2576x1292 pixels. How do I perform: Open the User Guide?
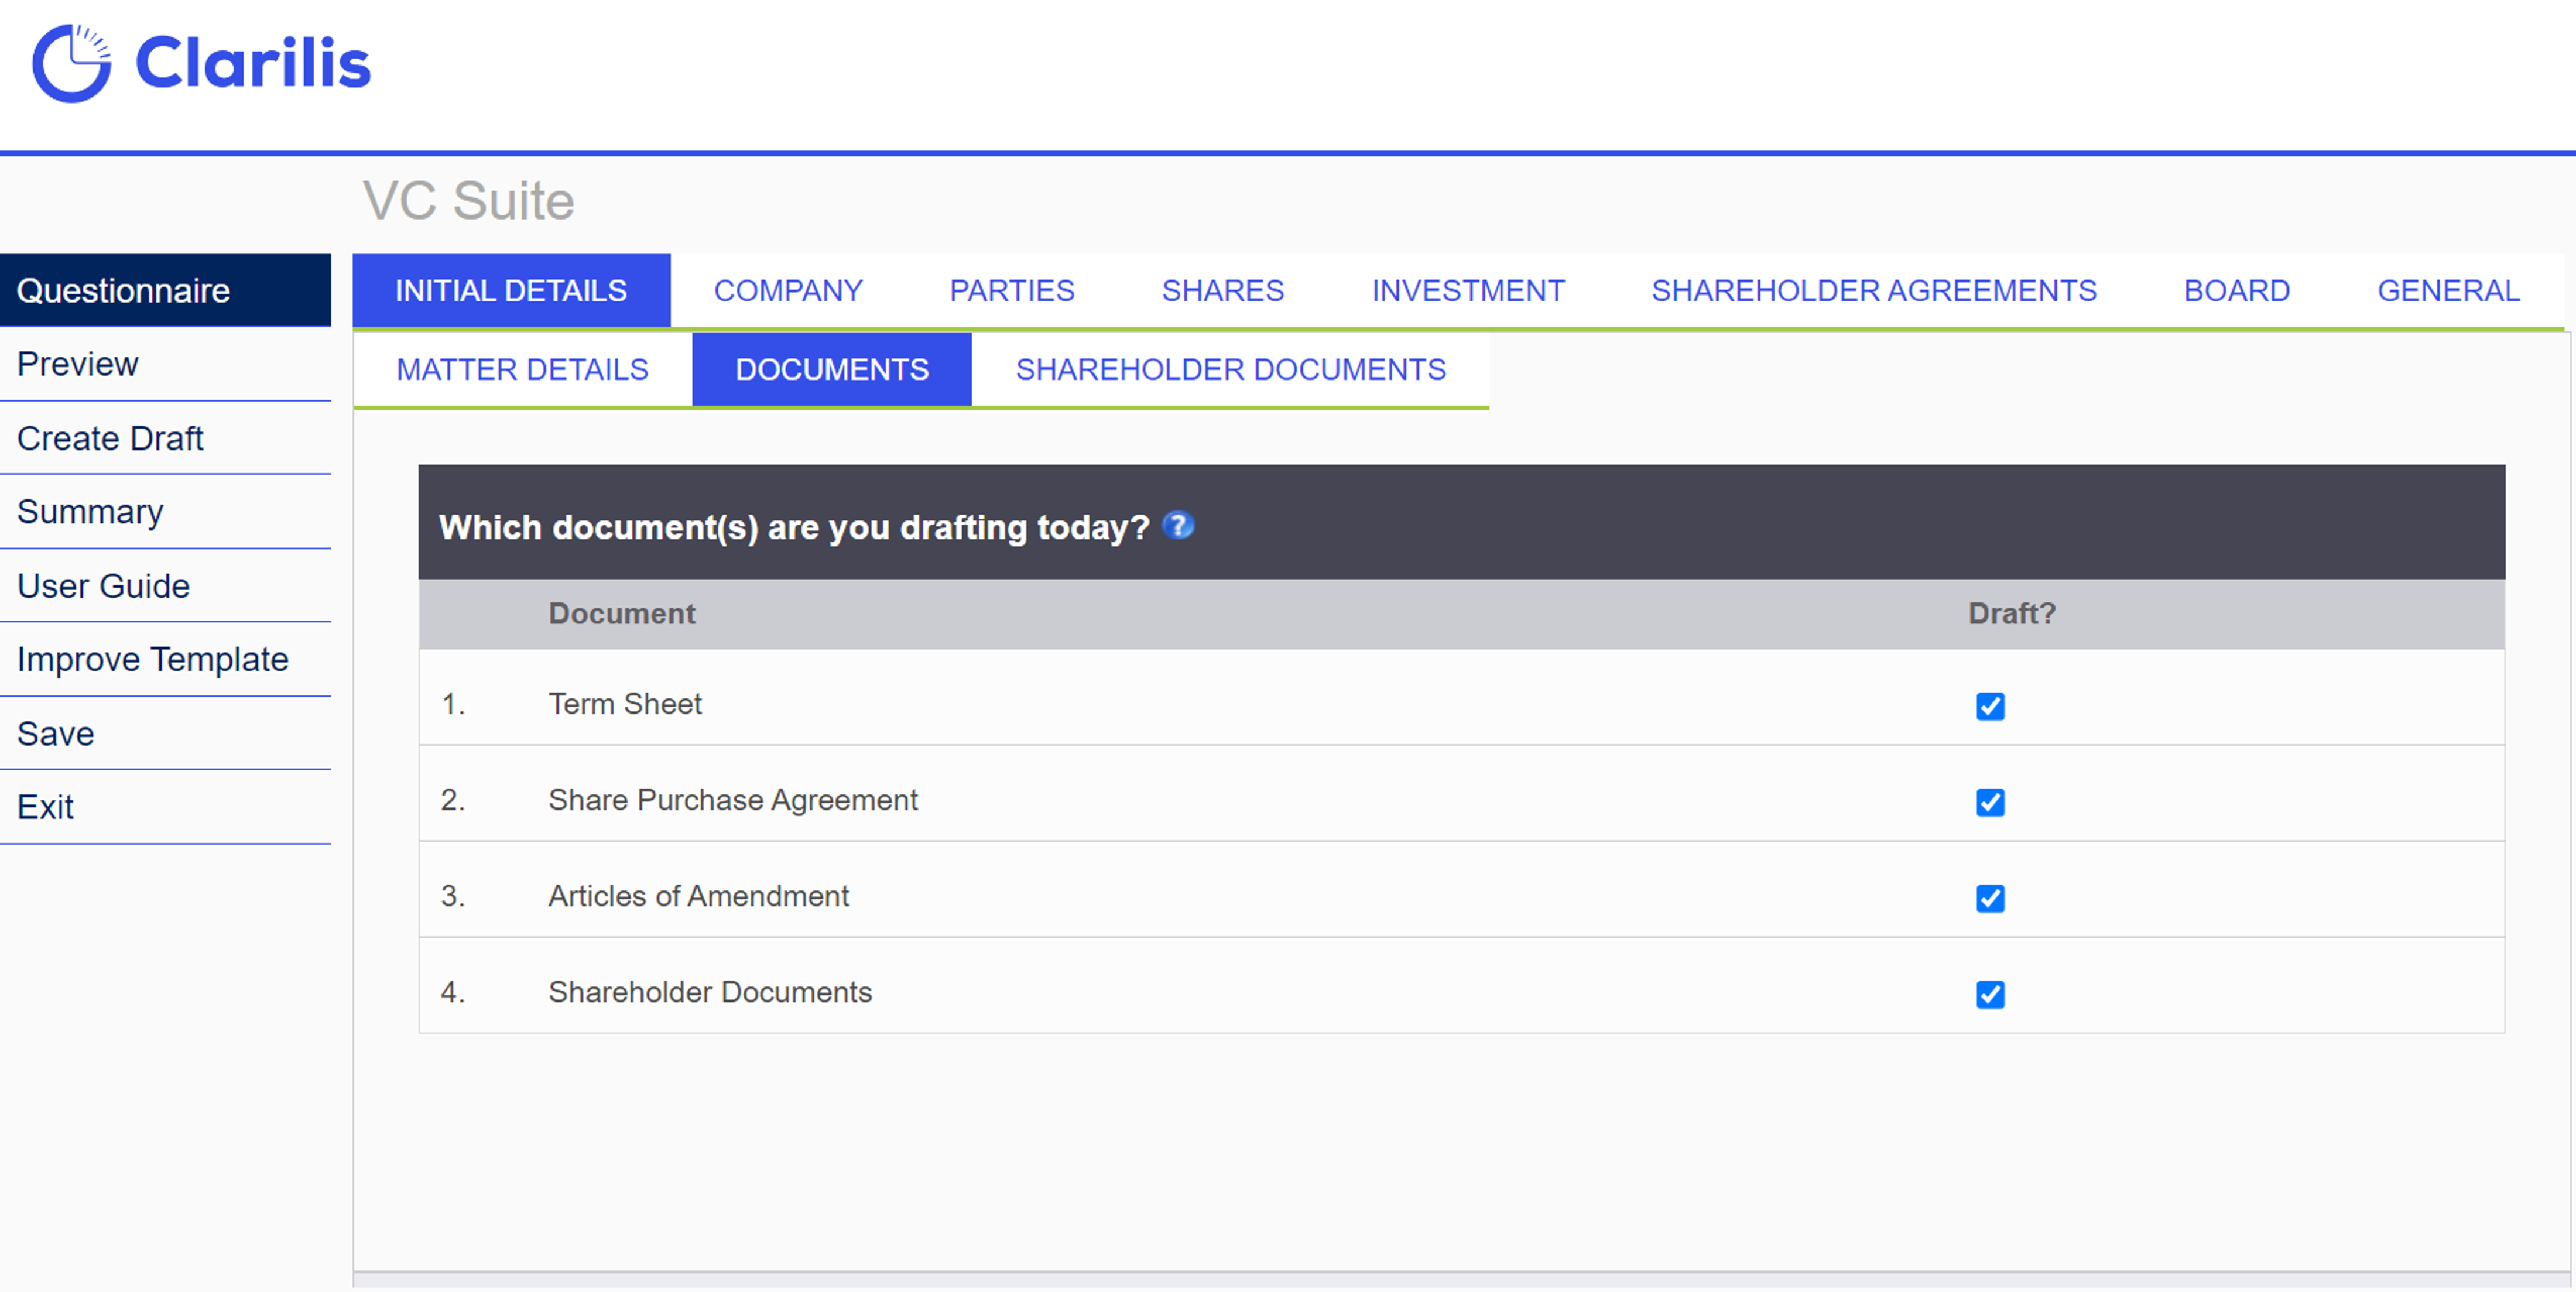pyautogui.click(x=102, y=585)
